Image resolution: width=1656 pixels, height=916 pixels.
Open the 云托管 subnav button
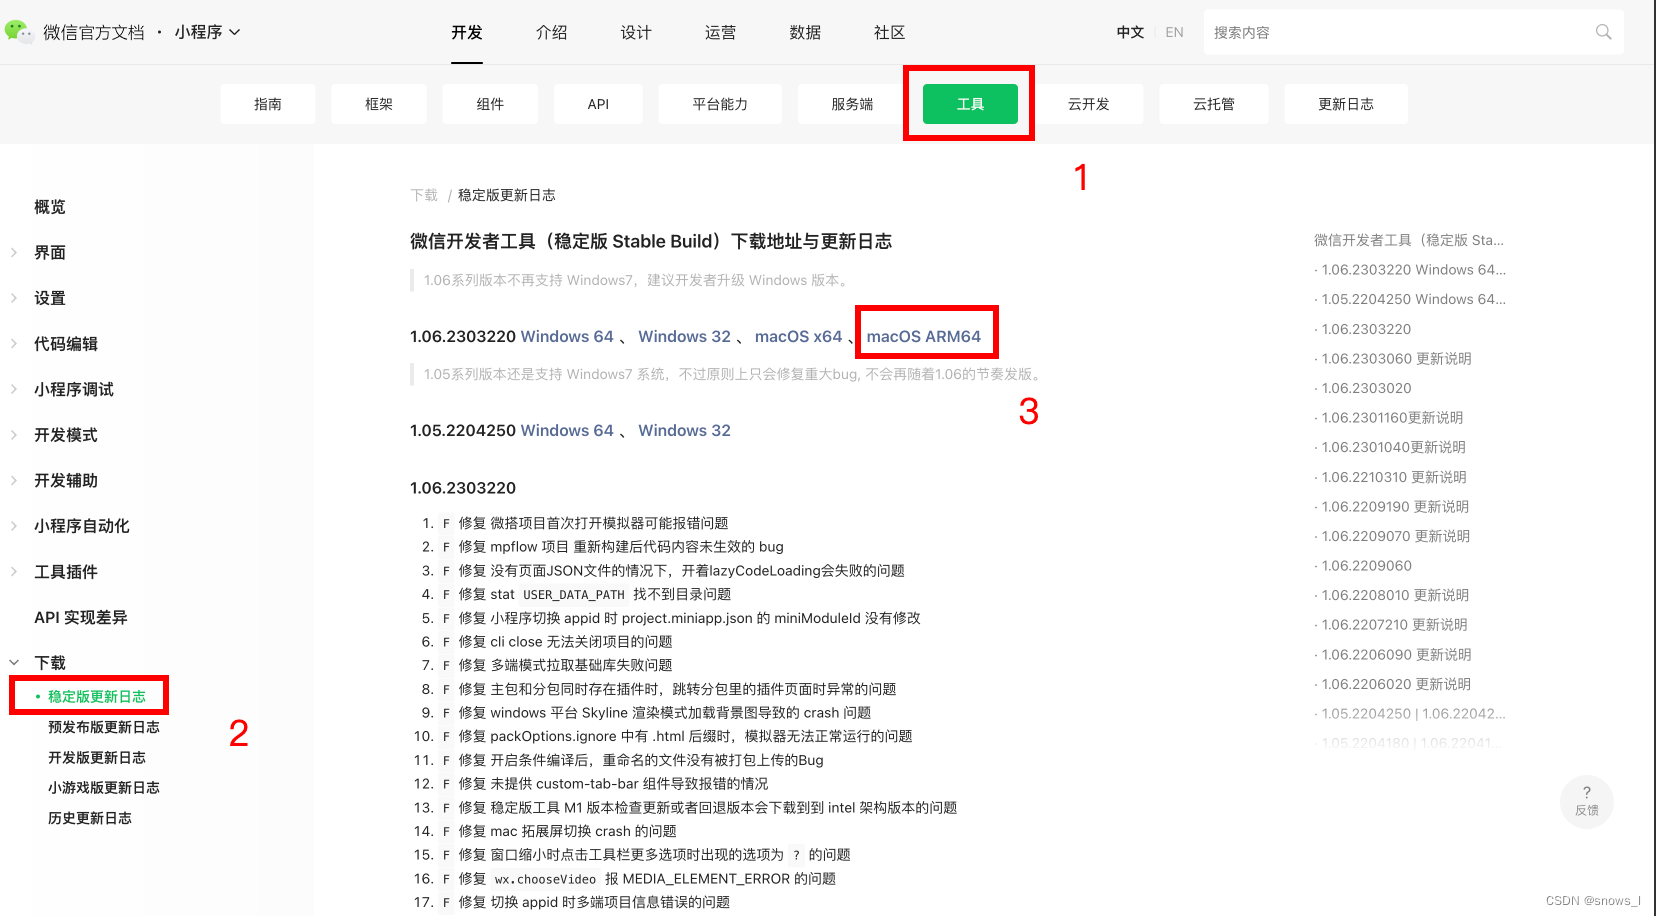click(x=1214, y=104)
